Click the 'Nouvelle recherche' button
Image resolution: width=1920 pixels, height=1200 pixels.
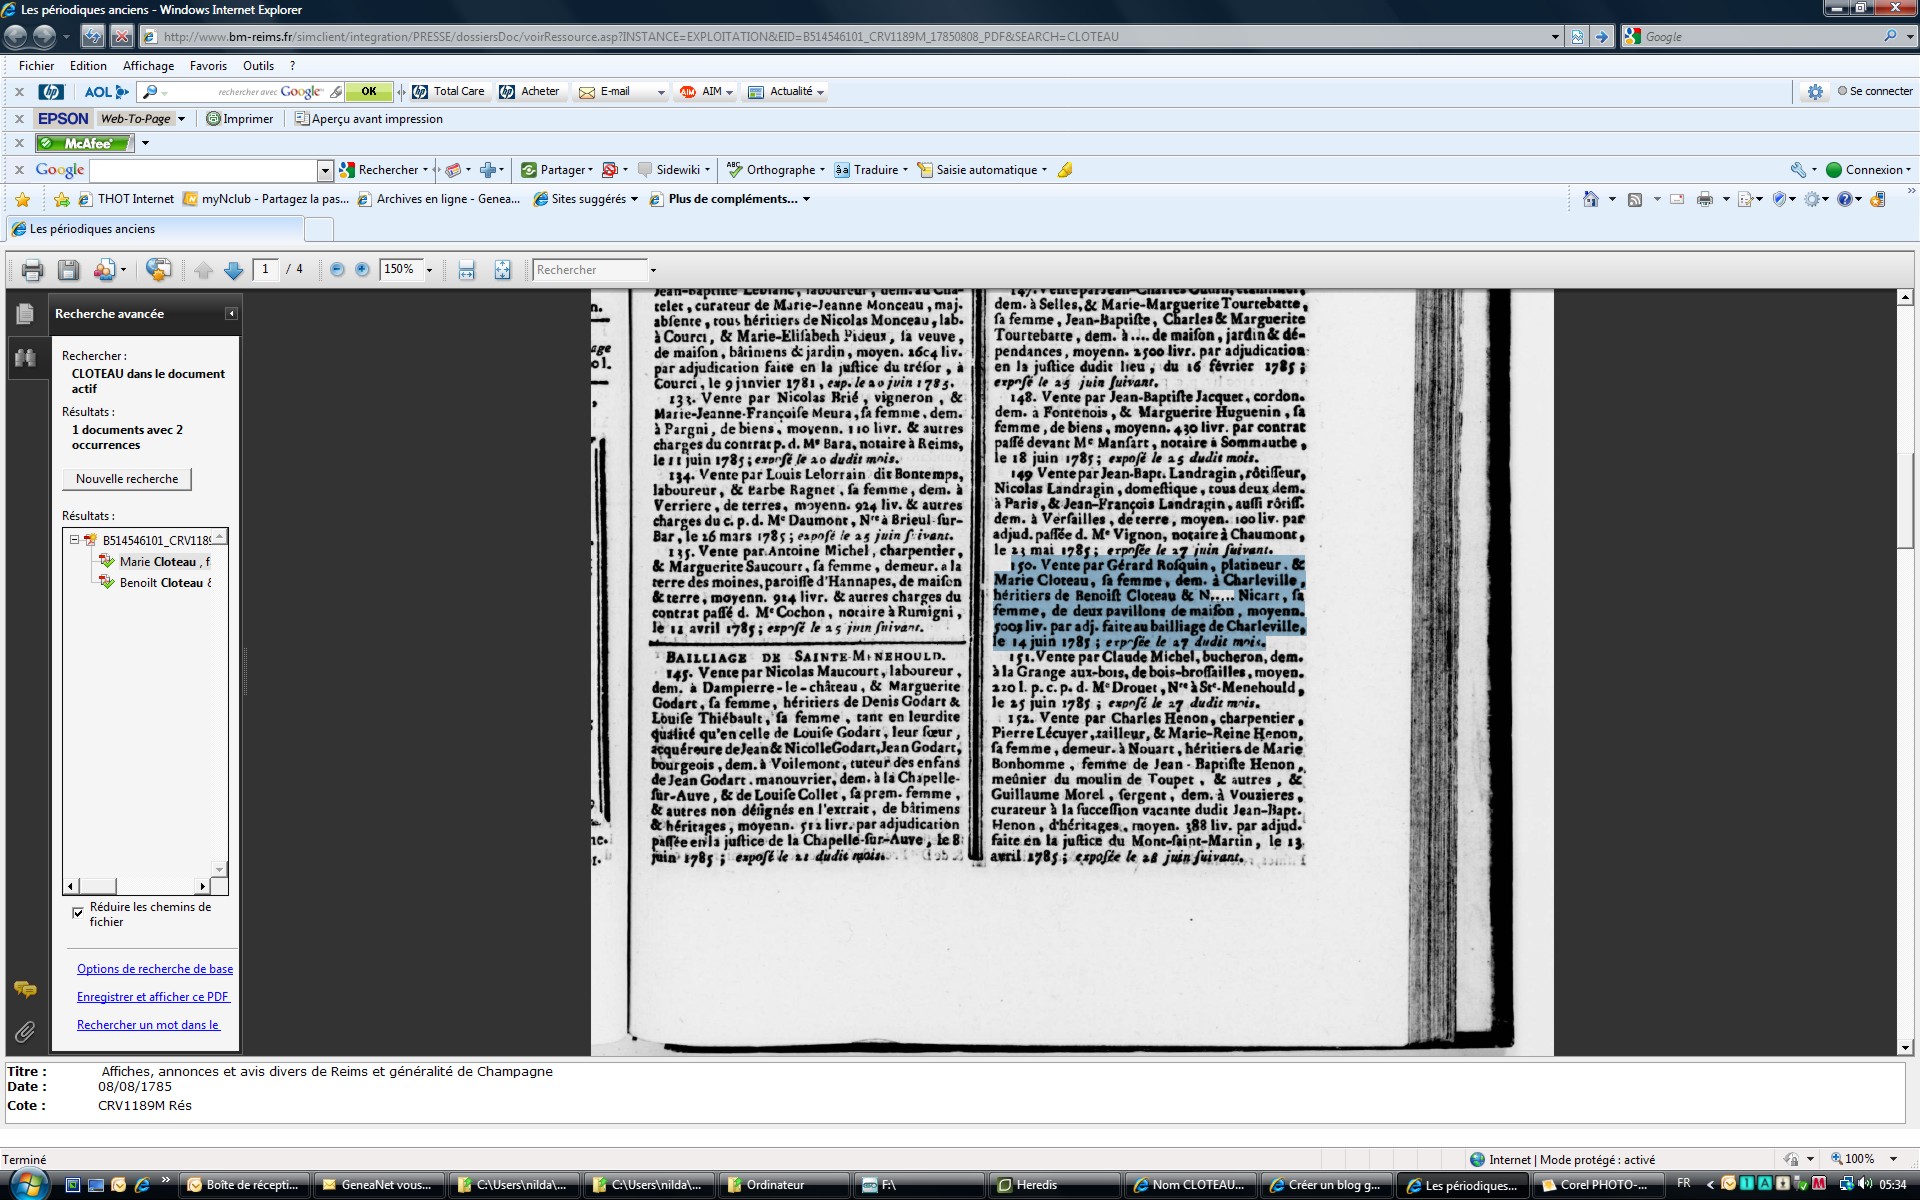(x=127, y=479)
